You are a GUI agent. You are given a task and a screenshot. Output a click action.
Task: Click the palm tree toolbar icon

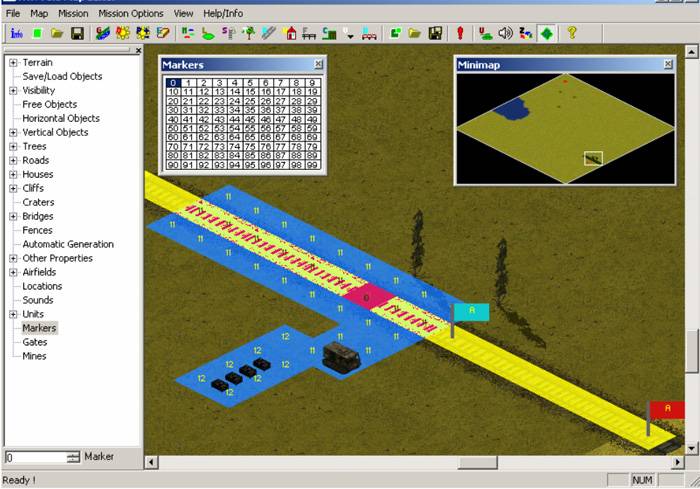(248, 33)
